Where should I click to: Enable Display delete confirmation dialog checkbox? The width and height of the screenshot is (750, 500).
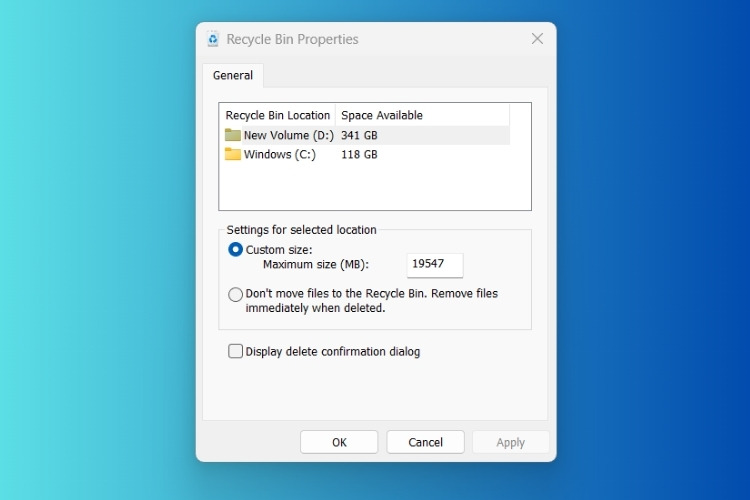[x=236, y=351]
